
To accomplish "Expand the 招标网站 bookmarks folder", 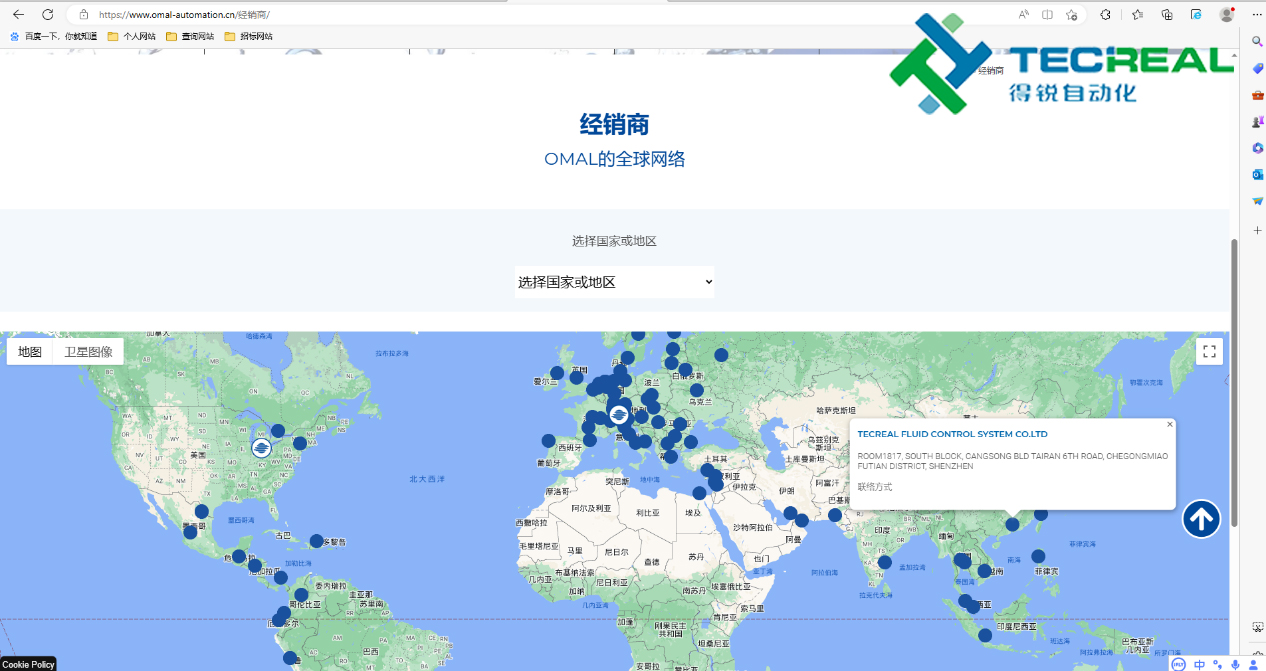I will point(248,37).
